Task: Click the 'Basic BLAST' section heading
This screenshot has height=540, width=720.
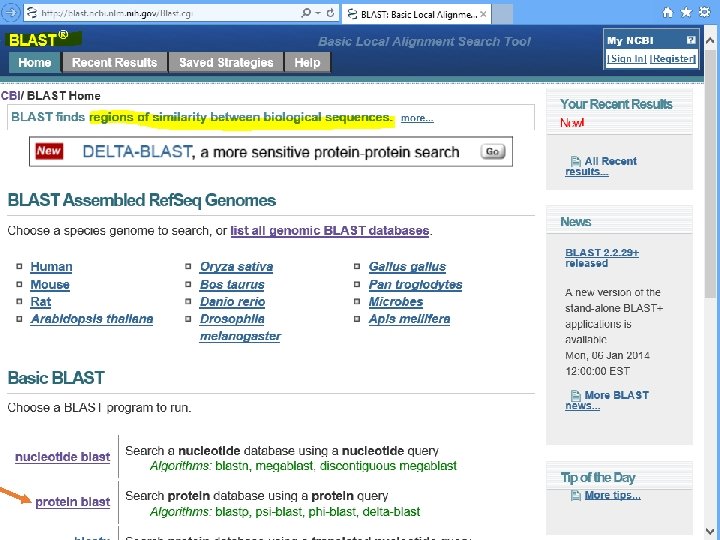Action: tap(56, 377)
